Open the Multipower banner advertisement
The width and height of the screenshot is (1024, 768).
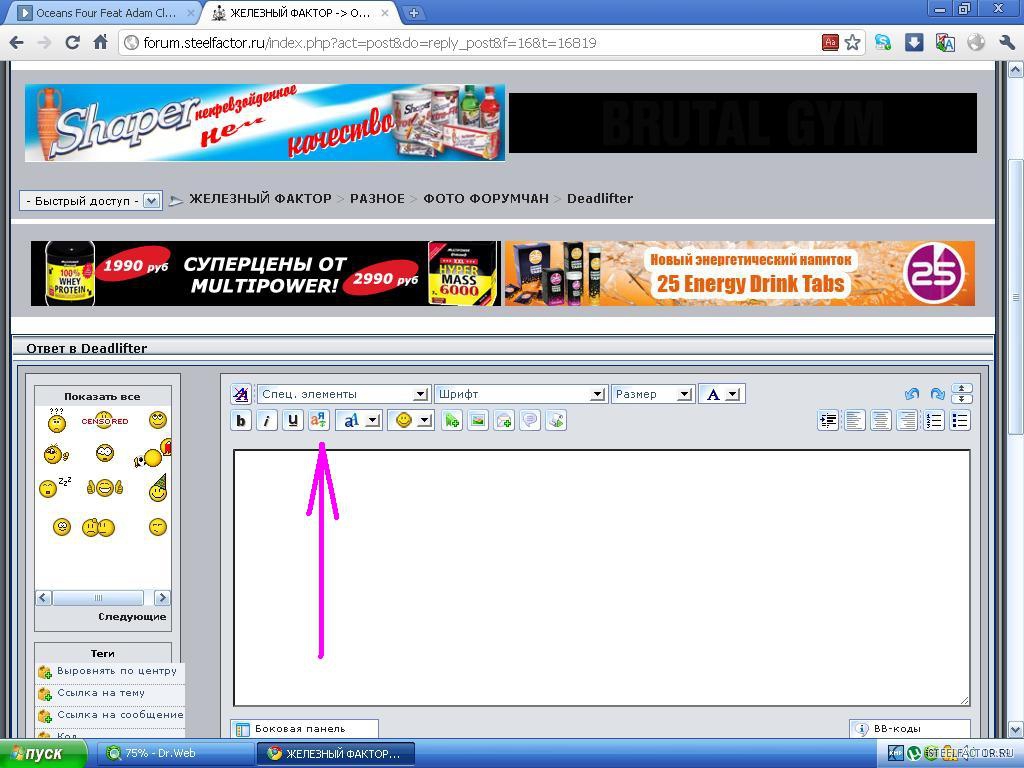tap(265, 274)
